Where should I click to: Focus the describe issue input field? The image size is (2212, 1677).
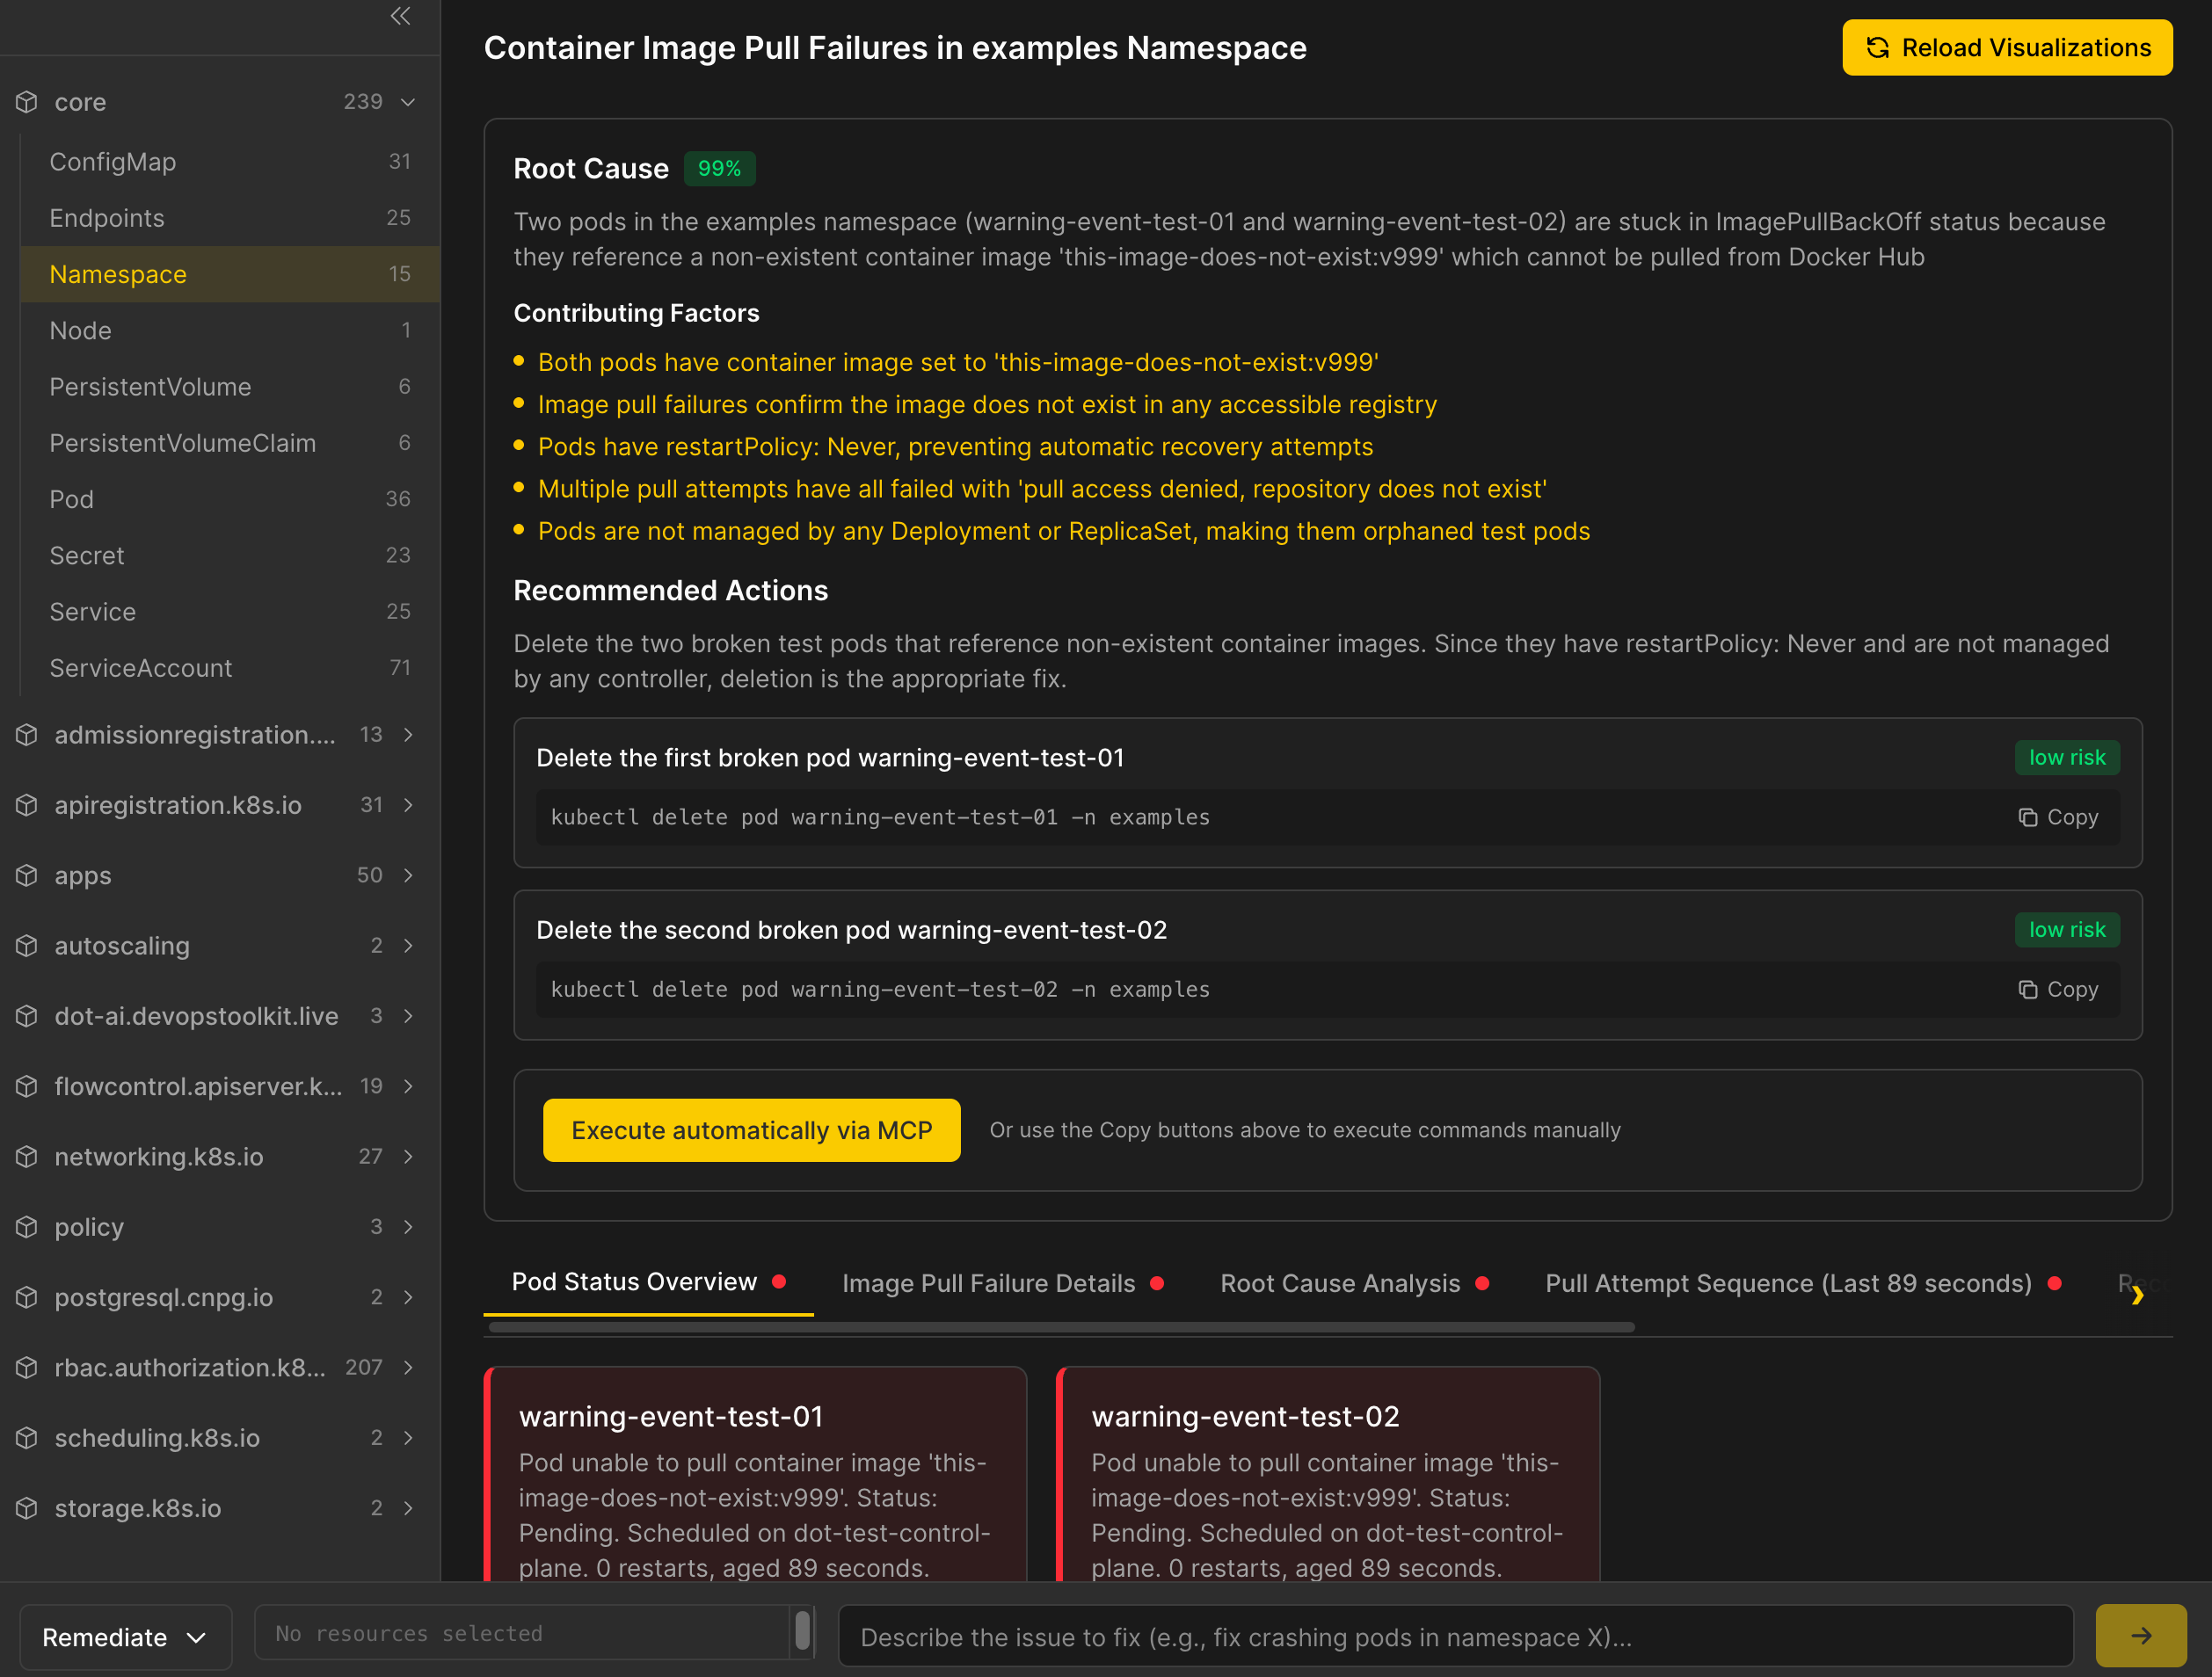1455,1637
